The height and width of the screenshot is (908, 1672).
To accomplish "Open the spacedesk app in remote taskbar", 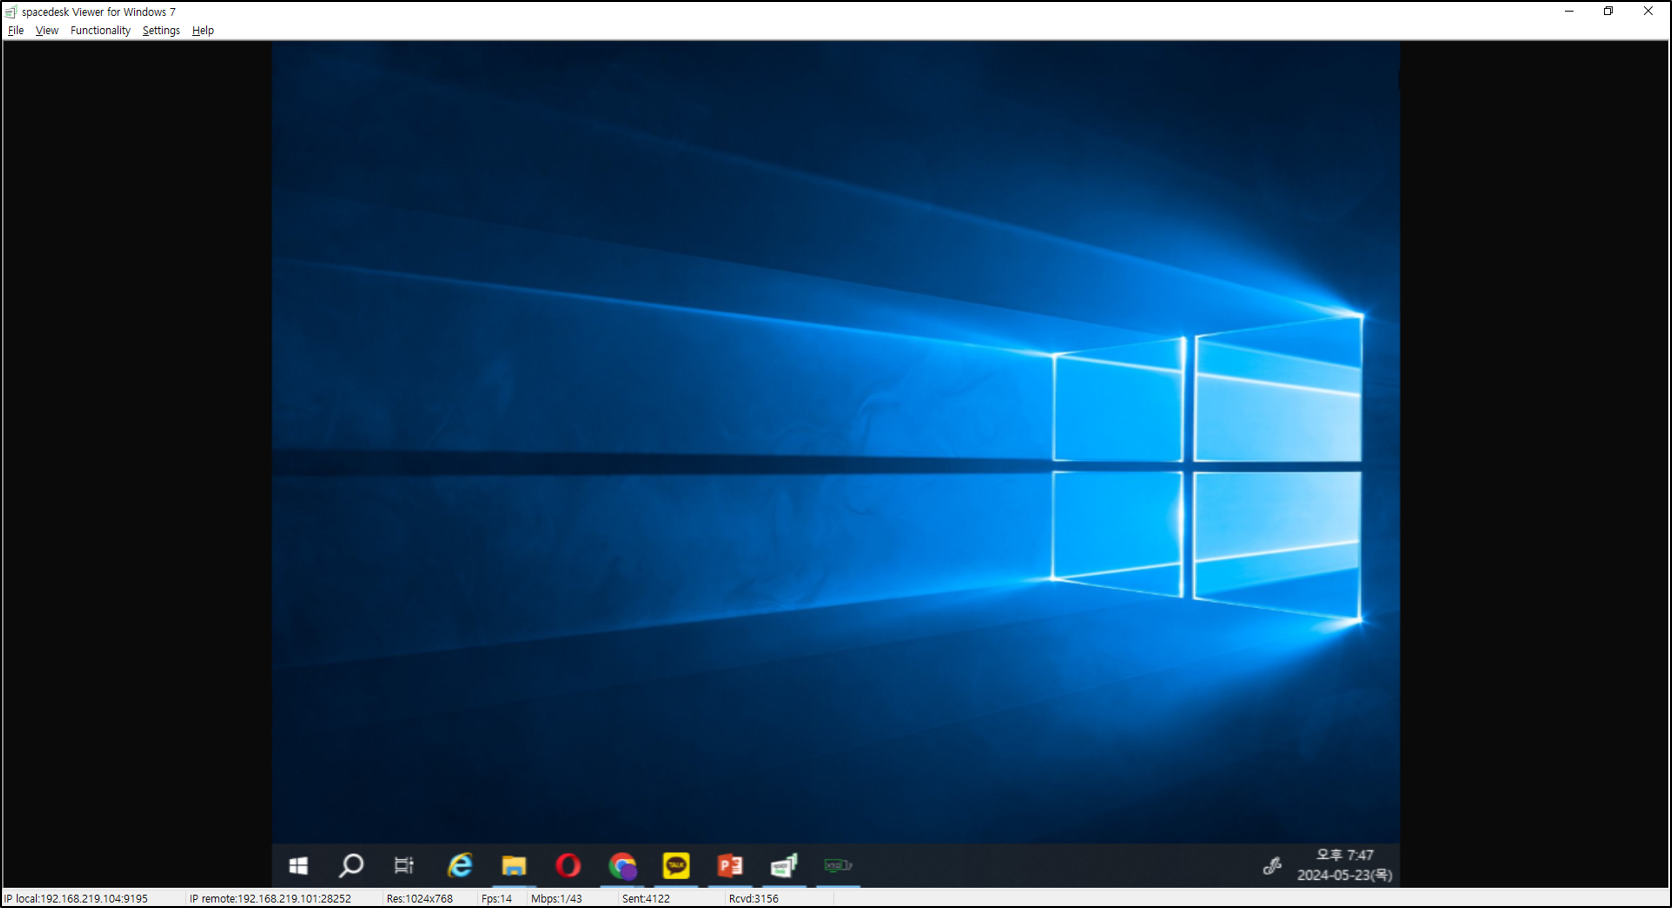I will click(x=784, y=865).
